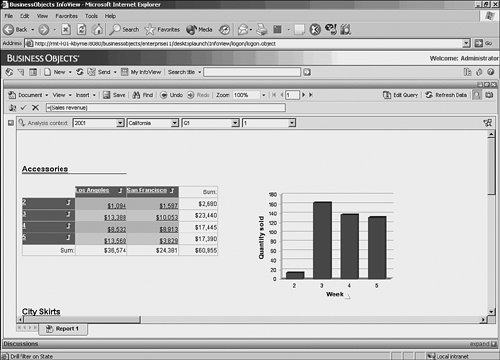This screenshot has height=360, width=500.
Task: Click the vertical scrollbar down arrow
Action: pyautogui.click(x=491, y=312)
